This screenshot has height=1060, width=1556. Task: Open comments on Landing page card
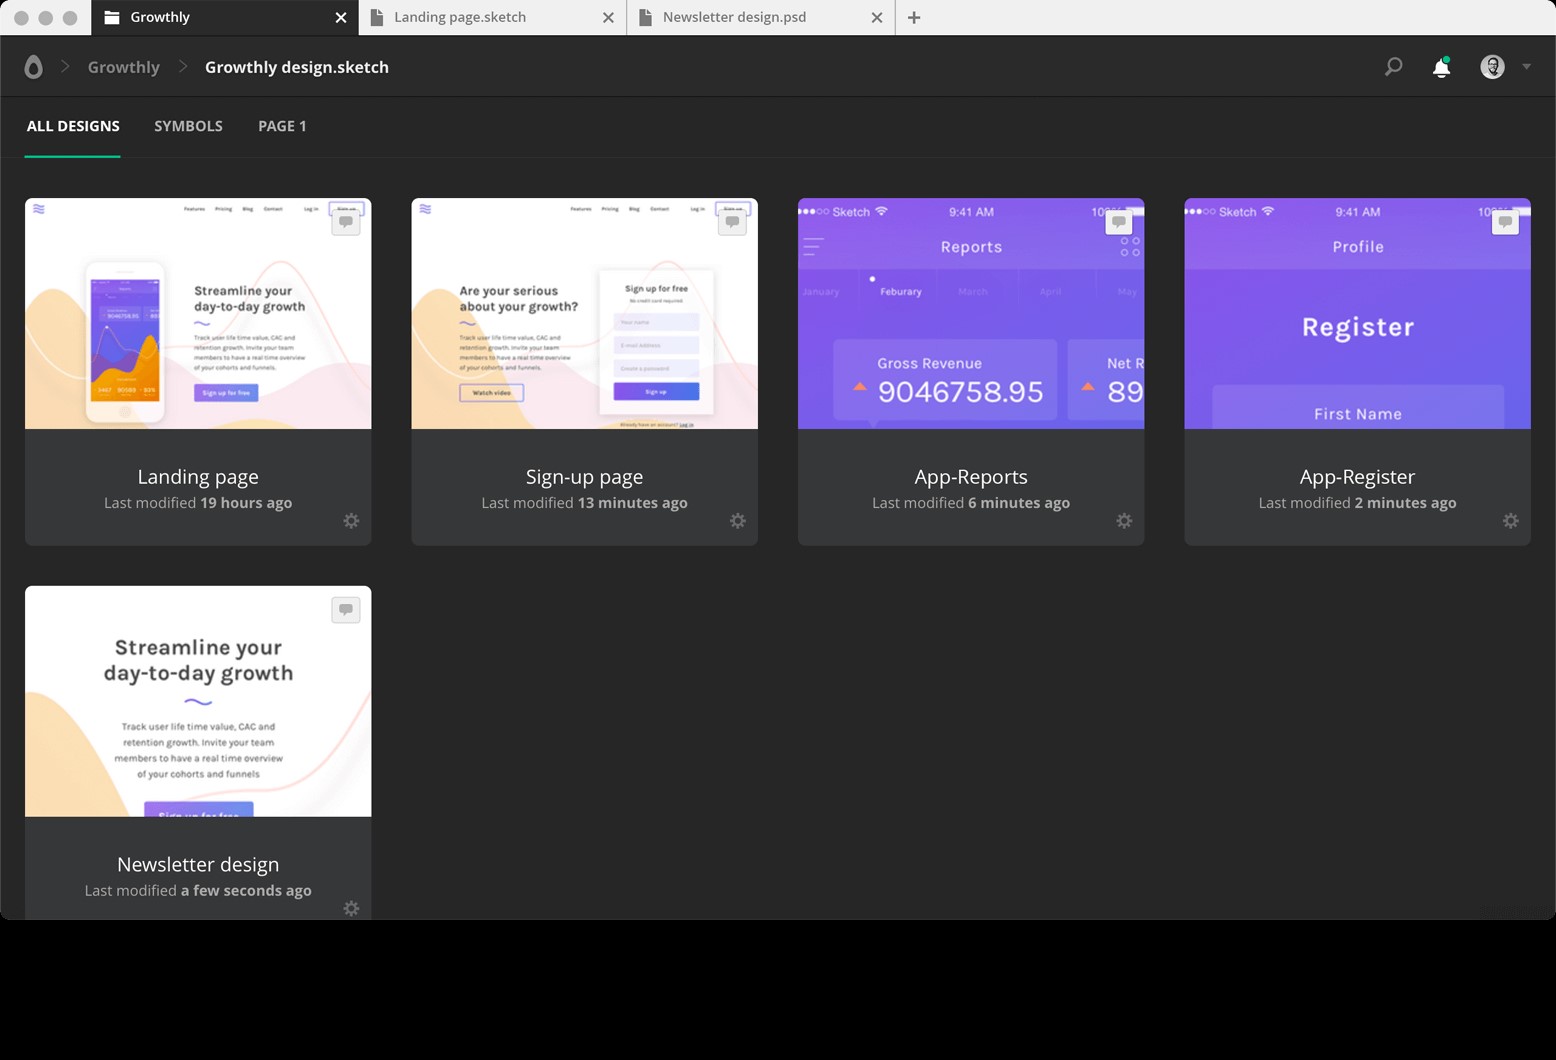click(x=346, y=222)
